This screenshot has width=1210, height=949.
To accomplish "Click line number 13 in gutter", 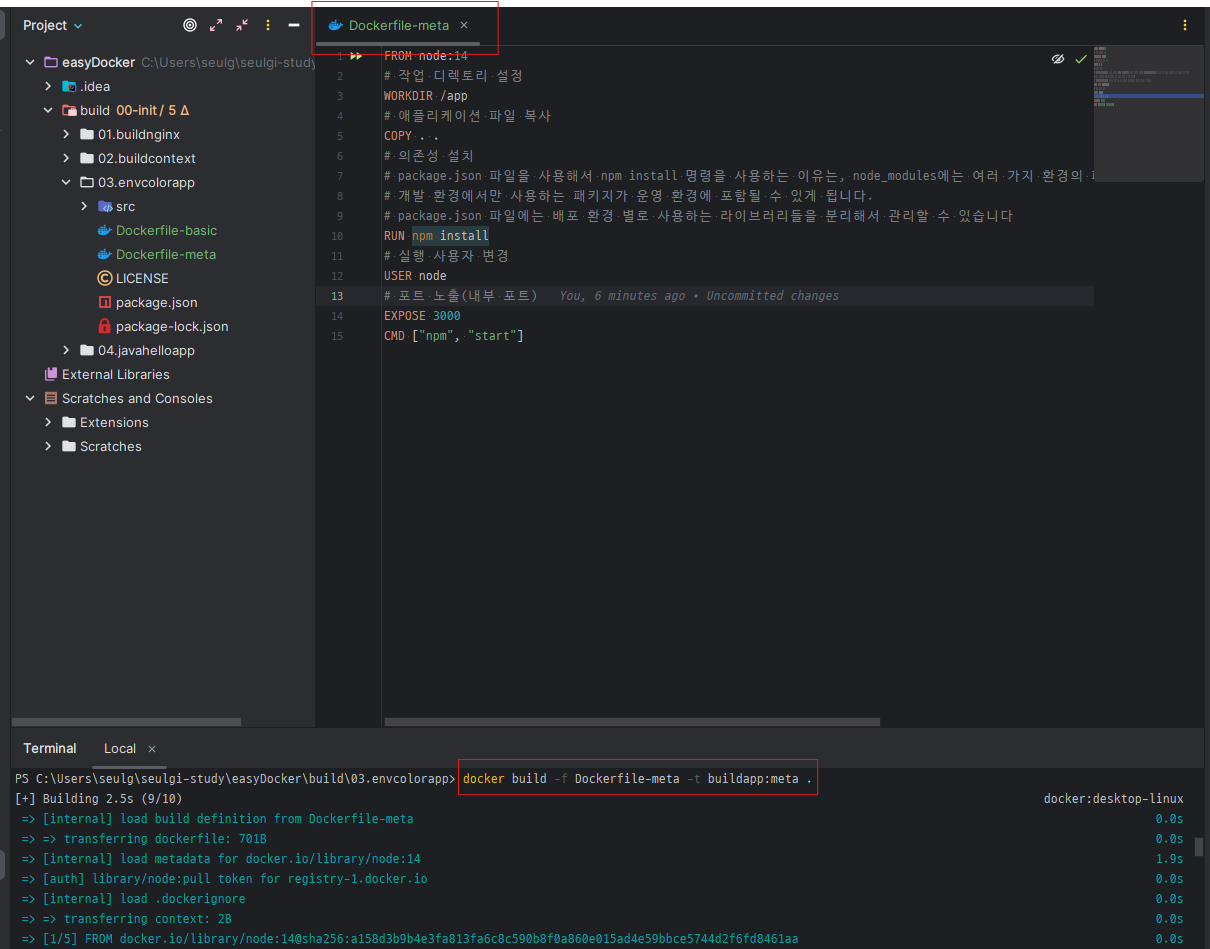I will [x=336, y=296].
